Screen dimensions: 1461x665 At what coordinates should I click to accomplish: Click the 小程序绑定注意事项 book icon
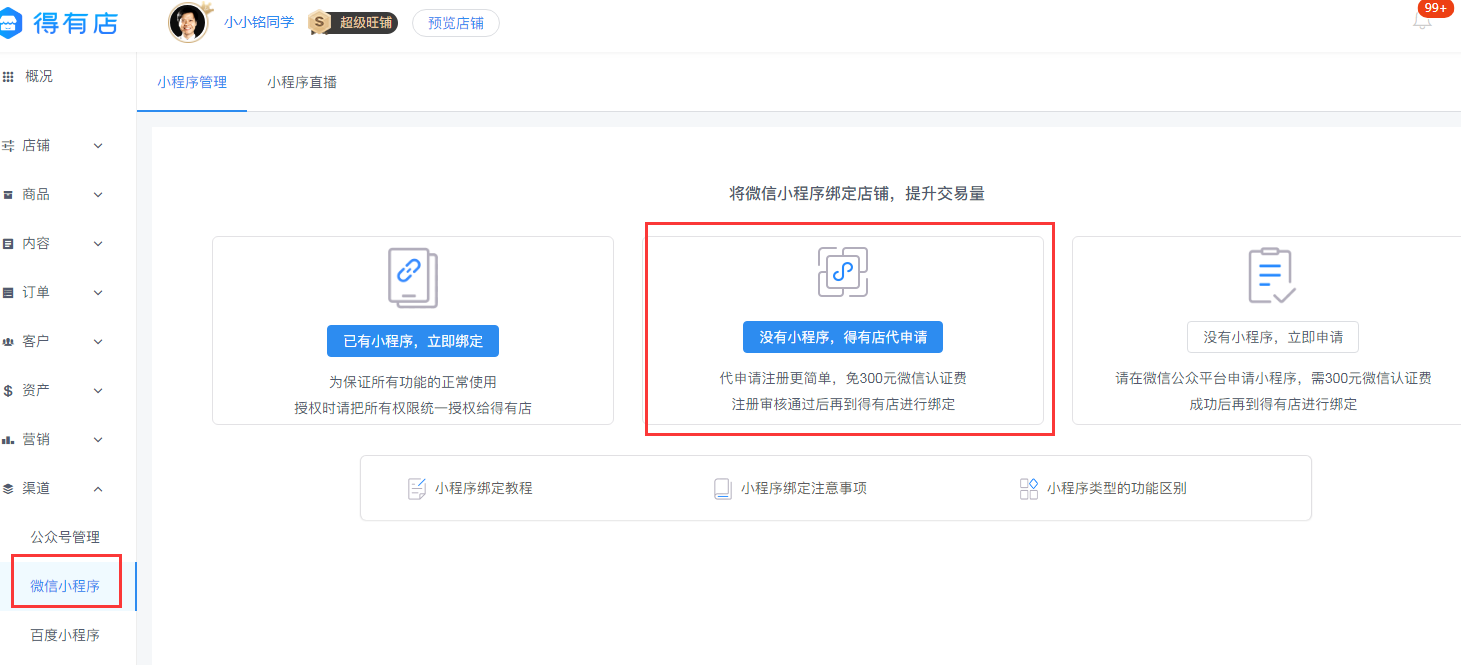pyautogui.click(x=723, y=489)
